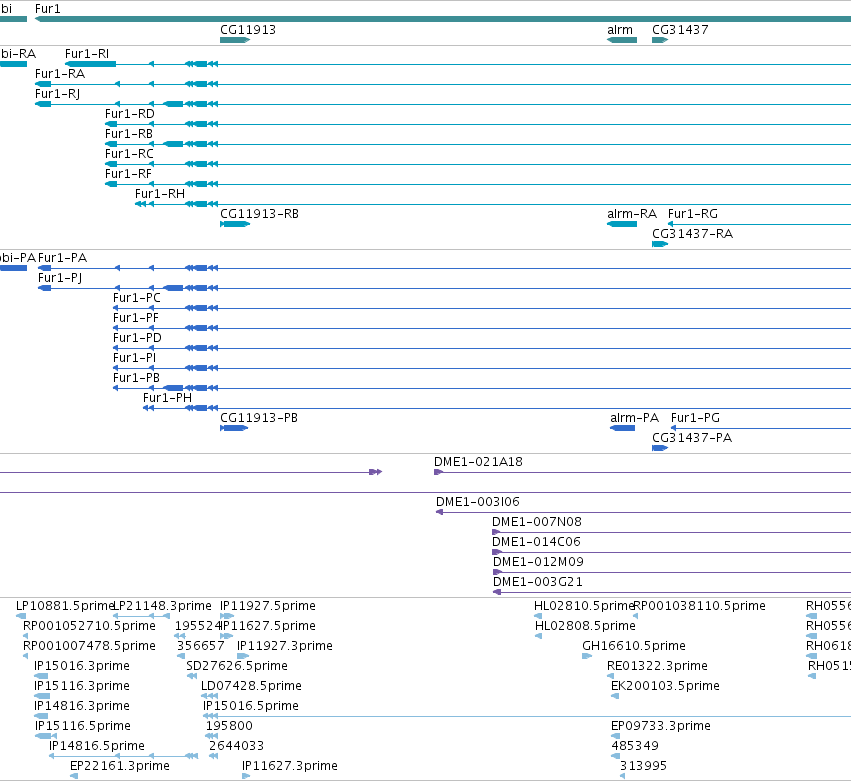The image size is (851, 781).
Task: Select the IP11927.3prime EST
Action: click(x=243, y=656)
